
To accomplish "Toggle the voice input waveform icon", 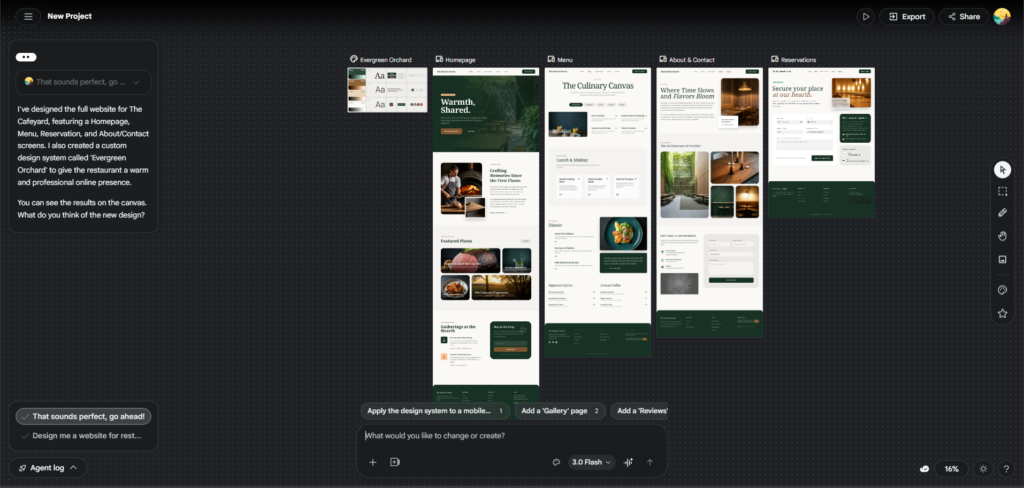I will click(x=628, y=462).
